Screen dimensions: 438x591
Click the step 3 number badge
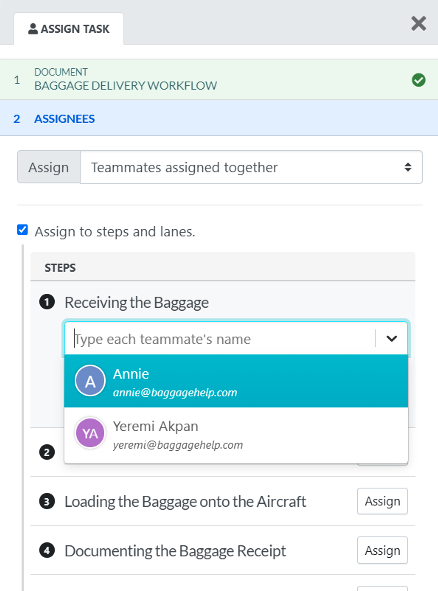[x=47, y=501]
